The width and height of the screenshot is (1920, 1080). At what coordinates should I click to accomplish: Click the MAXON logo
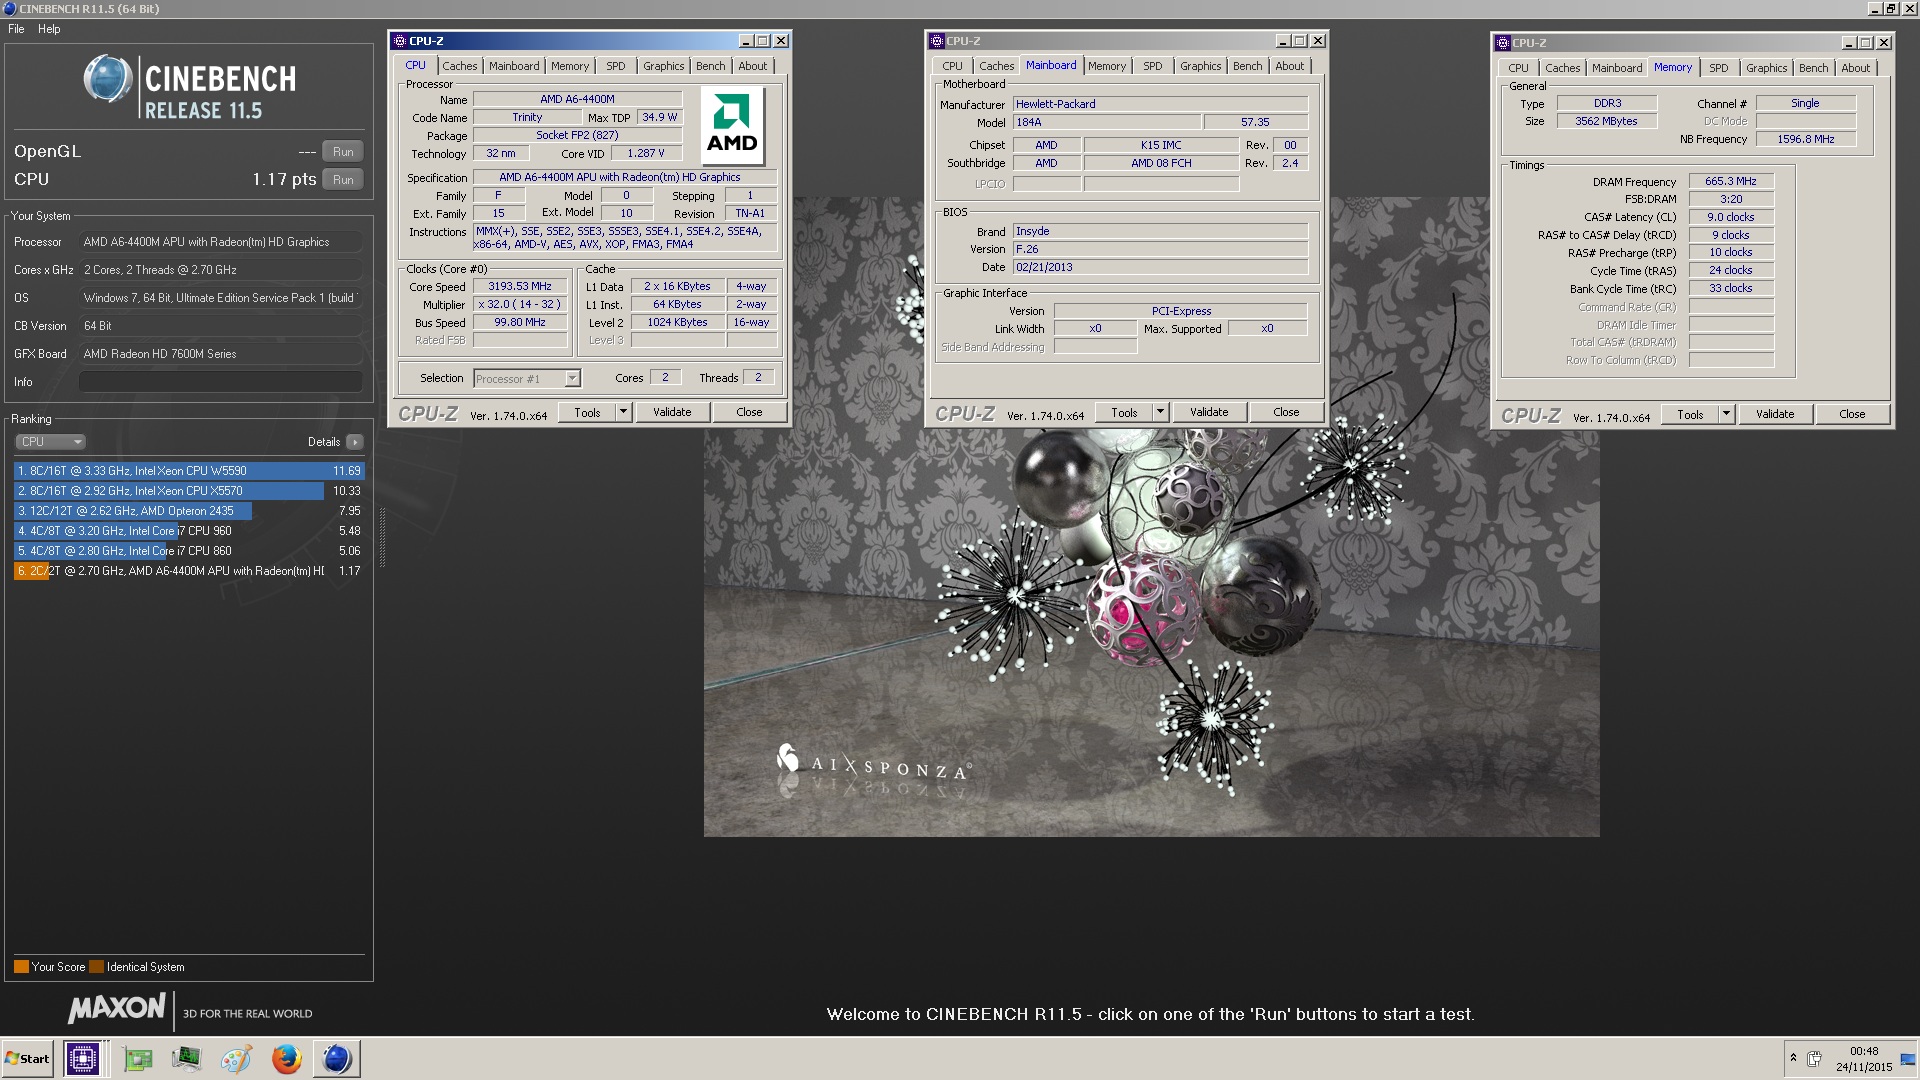coord(116,1009)
